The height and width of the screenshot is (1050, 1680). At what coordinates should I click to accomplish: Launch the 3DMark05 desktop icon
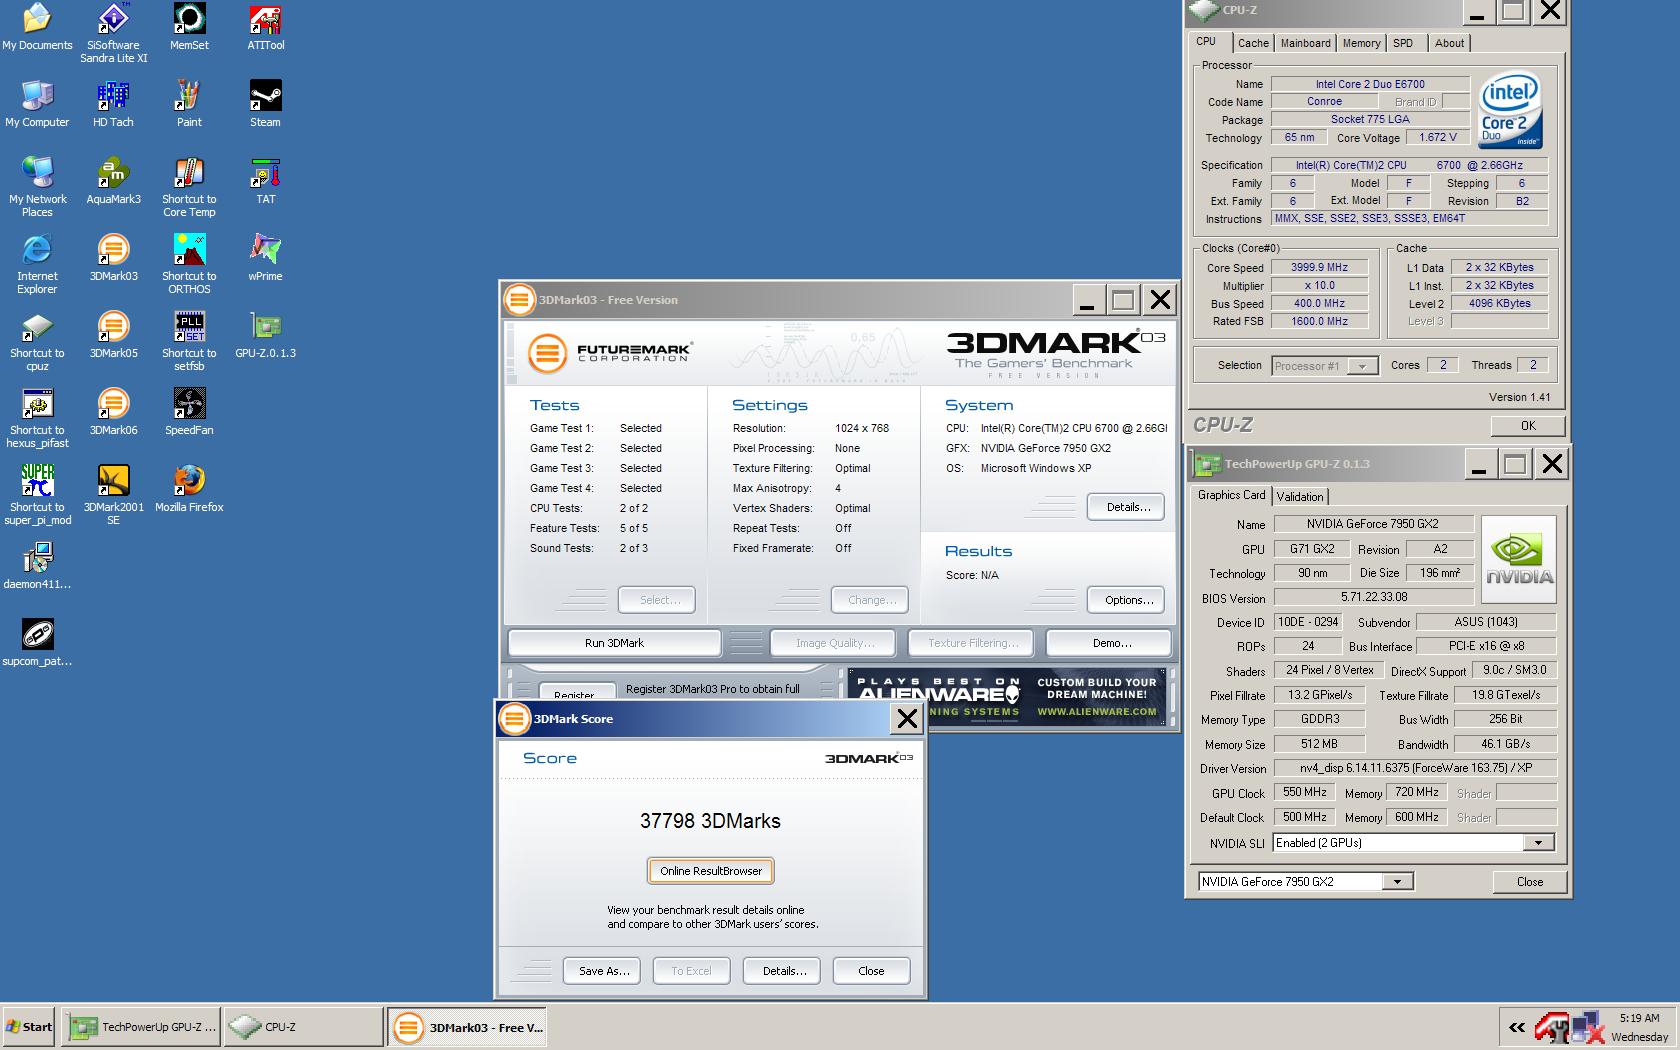(113, 335)
